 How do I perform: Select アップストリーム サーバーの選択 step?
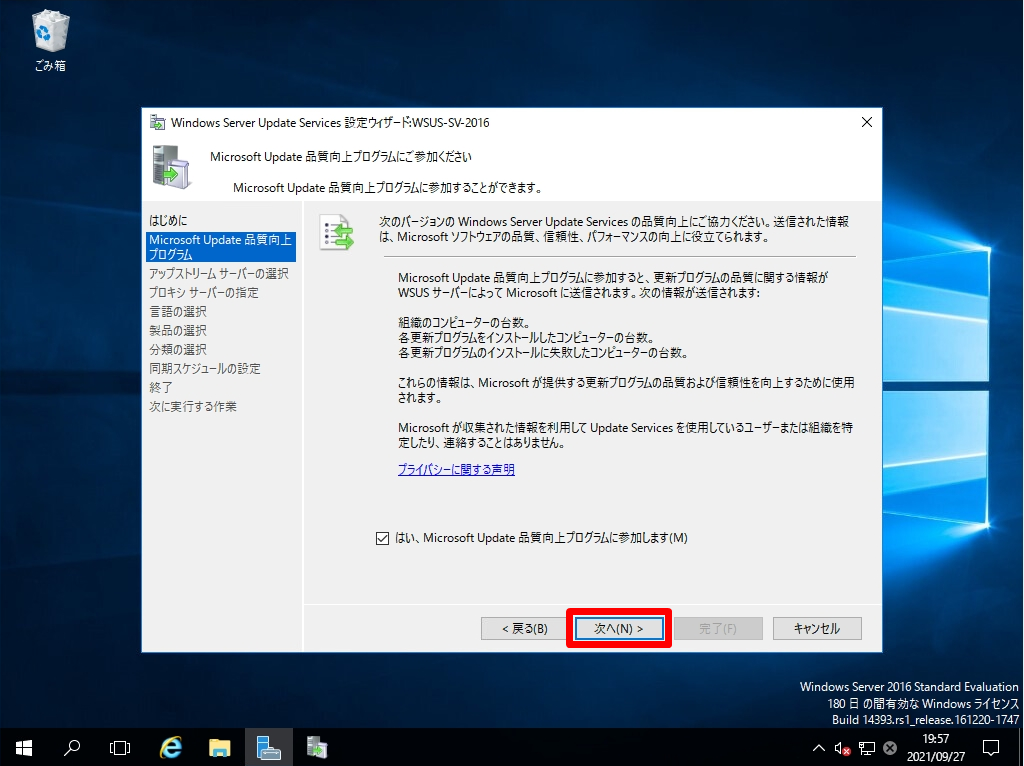pyautogui.click(x=219, y=274)
